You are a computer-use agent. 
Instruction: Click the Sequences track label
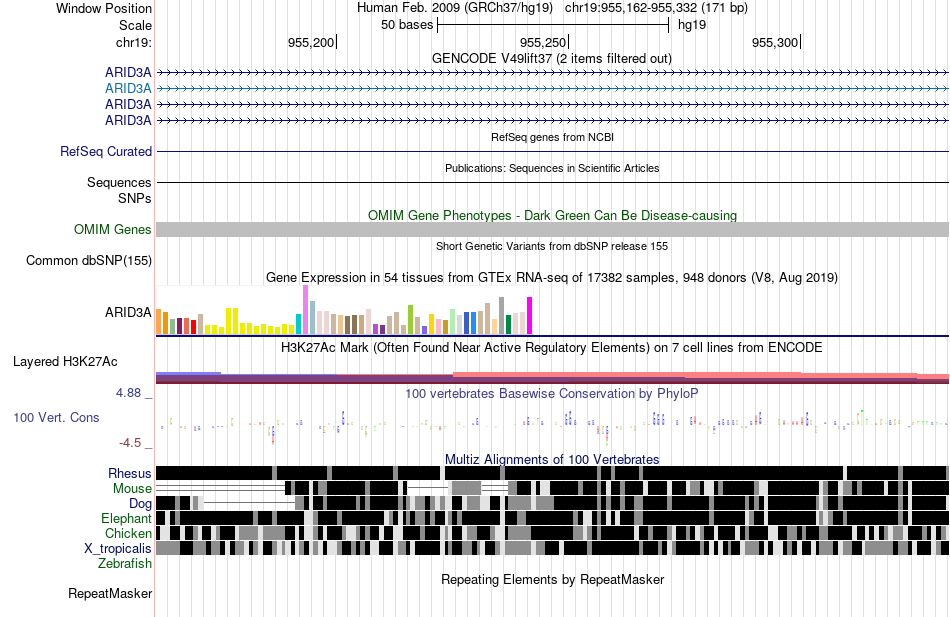119,182
